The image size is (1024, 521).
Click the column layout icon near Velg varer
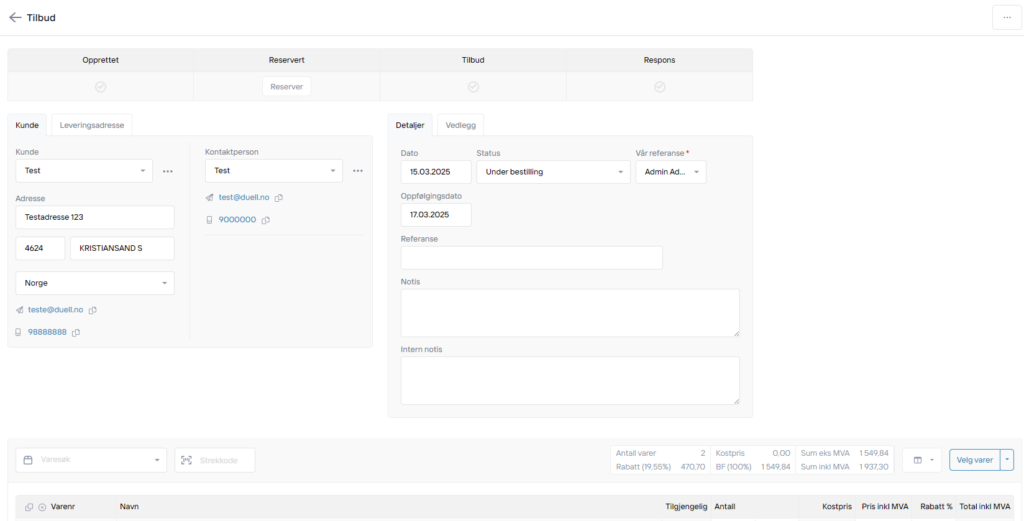(921, 460)
